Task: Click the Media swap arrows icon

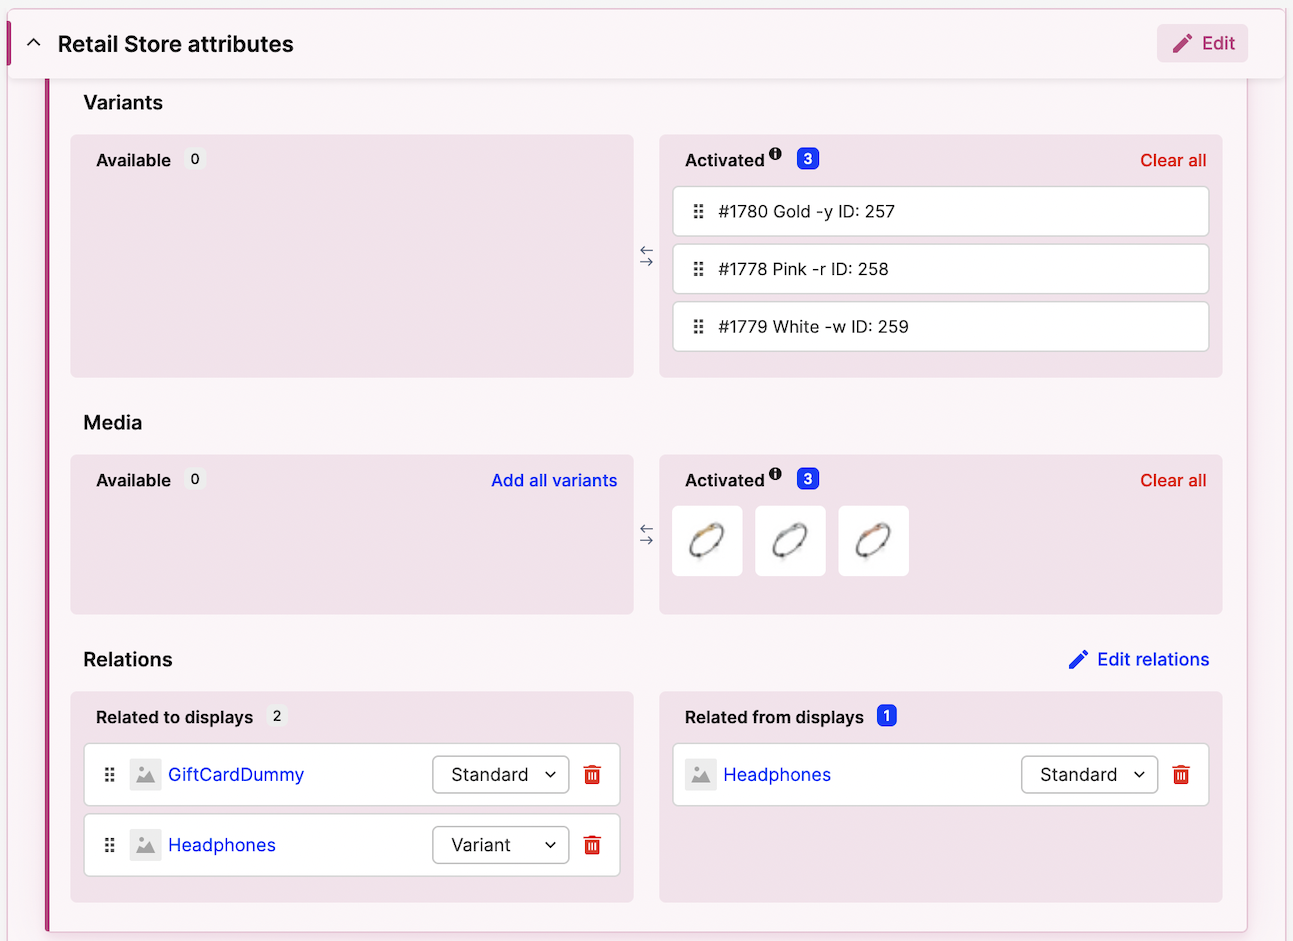Action: [x=646, y=535]
